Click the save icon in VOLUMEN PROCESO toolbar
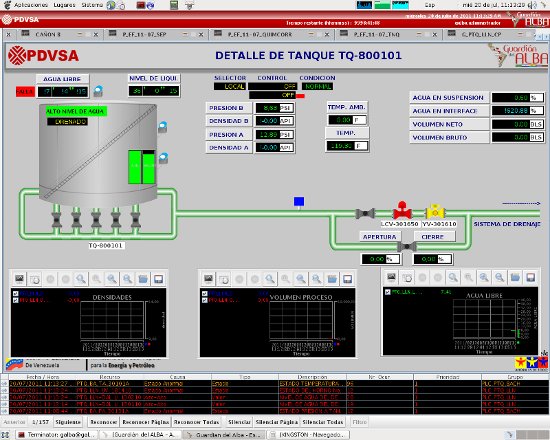550x440 pixels. [x=347, y=279]
